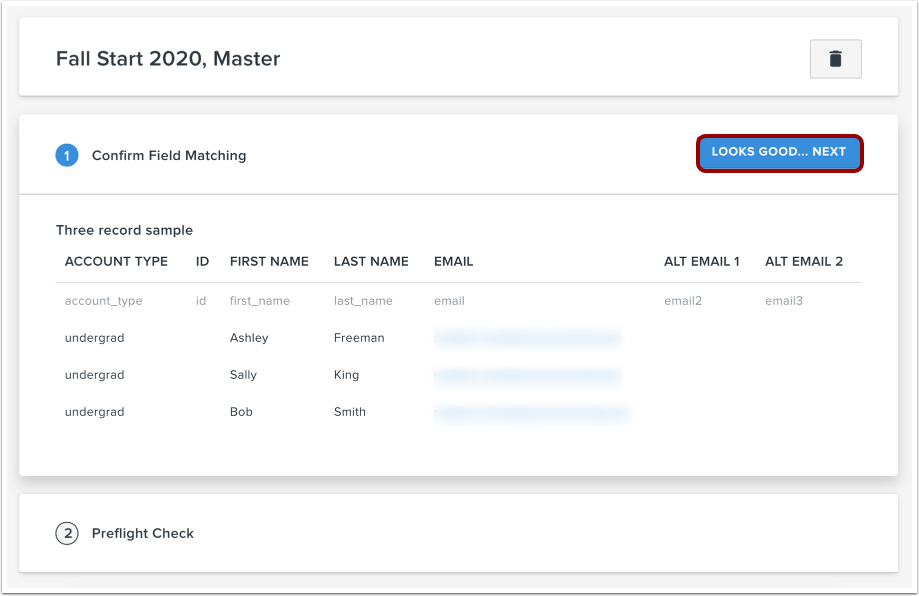The height and width of the screenshot is (596, 919).
Task: Click the Three record sample heading
Action: click(124, 230)
